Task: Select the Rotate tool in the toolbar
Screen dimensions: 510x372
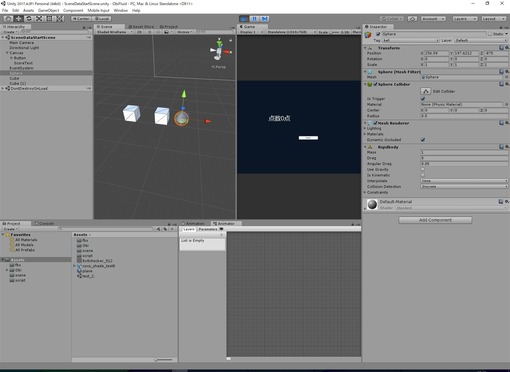Action: pyautogui.click(x=29, y=19)
